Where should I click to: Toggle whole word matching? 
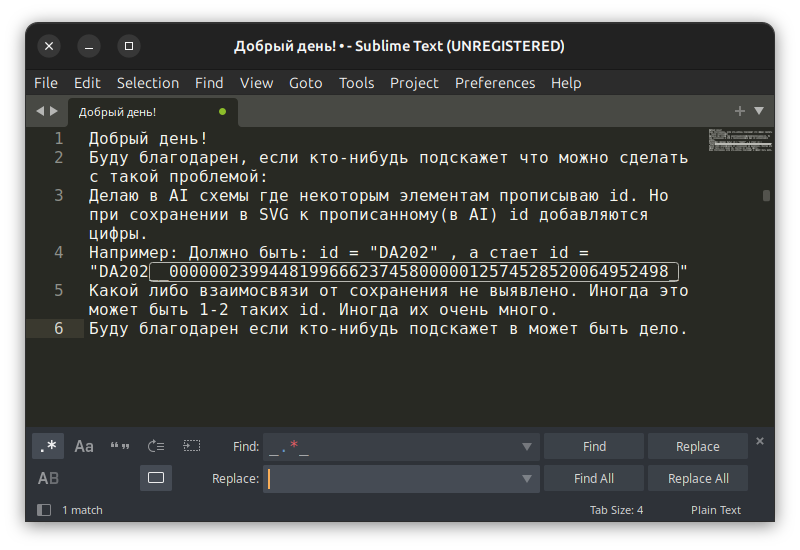[120, 446]
